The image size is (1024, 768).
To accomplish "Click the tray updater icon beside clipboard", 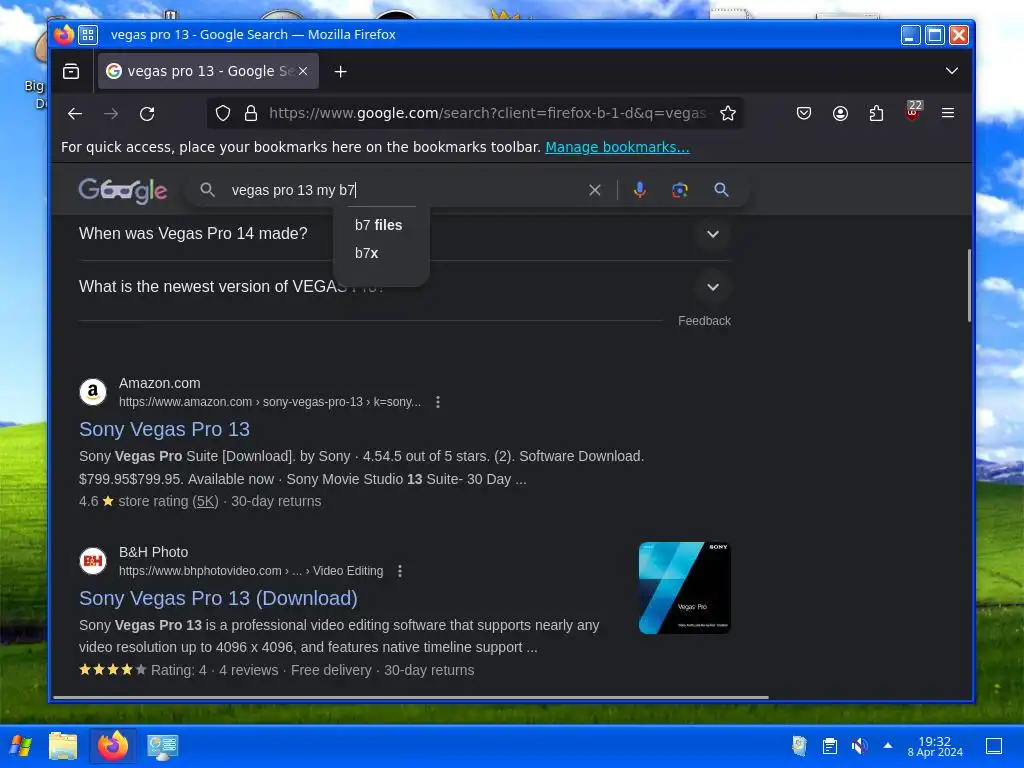I will (x=799, y=746).
